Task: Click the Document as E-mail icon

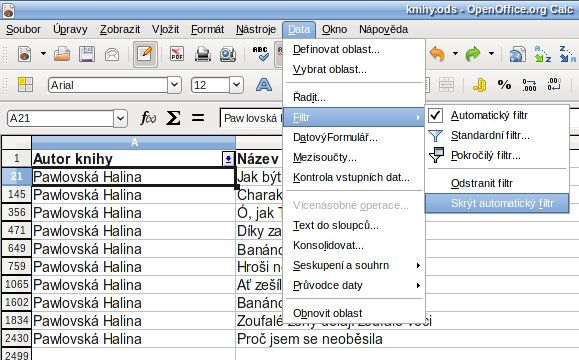Action: [112, 54]
